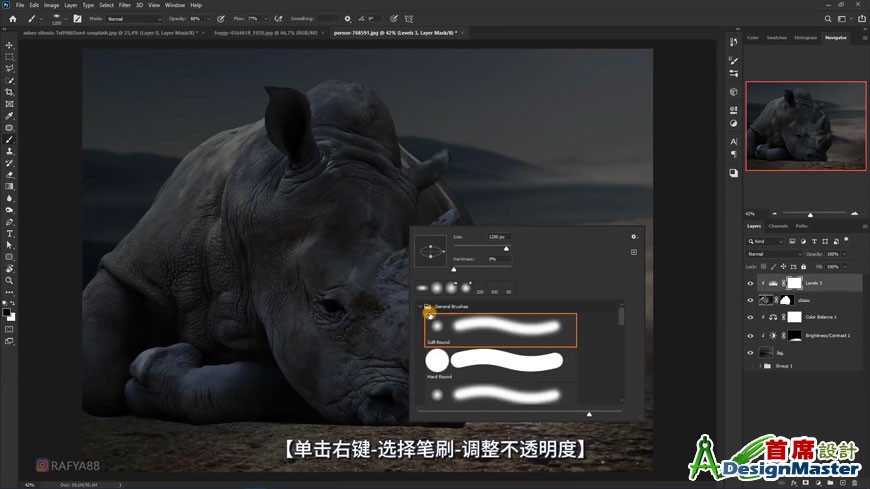Select the Zoom tool
Screen dimensions: 870x489
pos(9,280)
